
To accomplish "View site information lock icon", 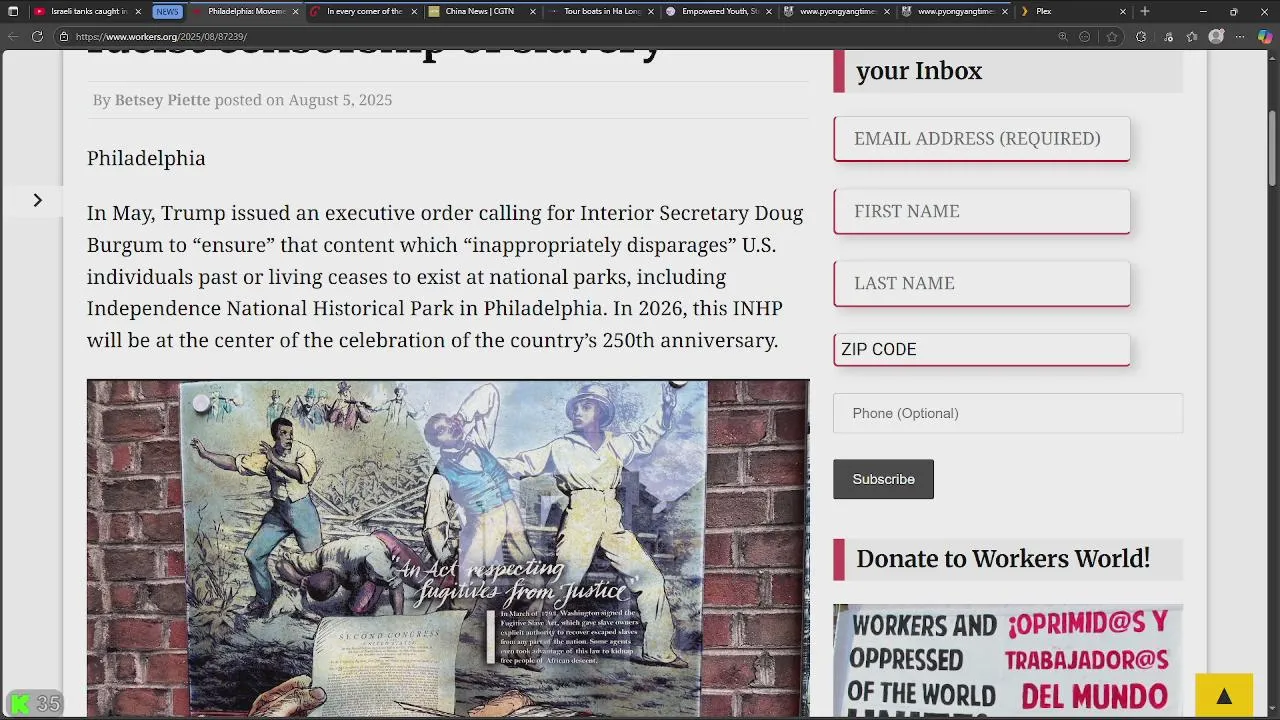I will coord(63,37).
